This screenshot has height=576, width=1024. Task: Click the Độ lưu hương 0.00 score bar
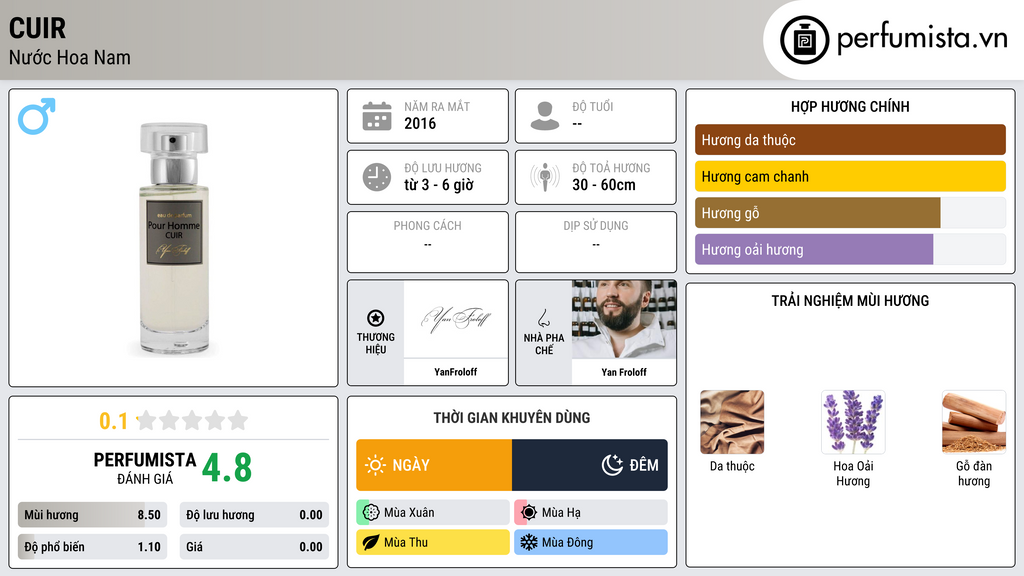pyautogui.click(x=254, y=515)
